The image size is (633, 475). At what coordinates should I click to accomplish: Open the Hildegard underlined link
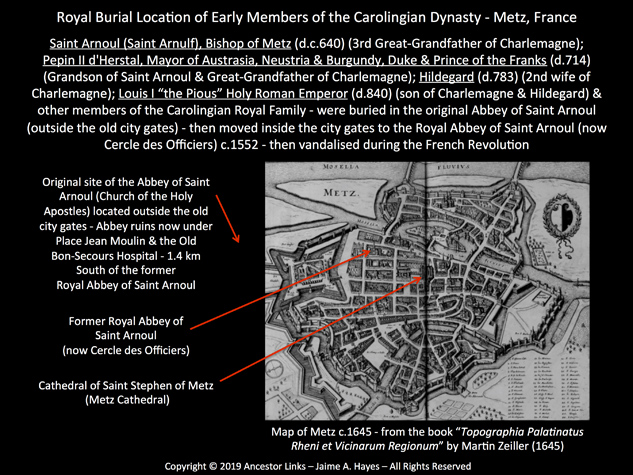446,77
